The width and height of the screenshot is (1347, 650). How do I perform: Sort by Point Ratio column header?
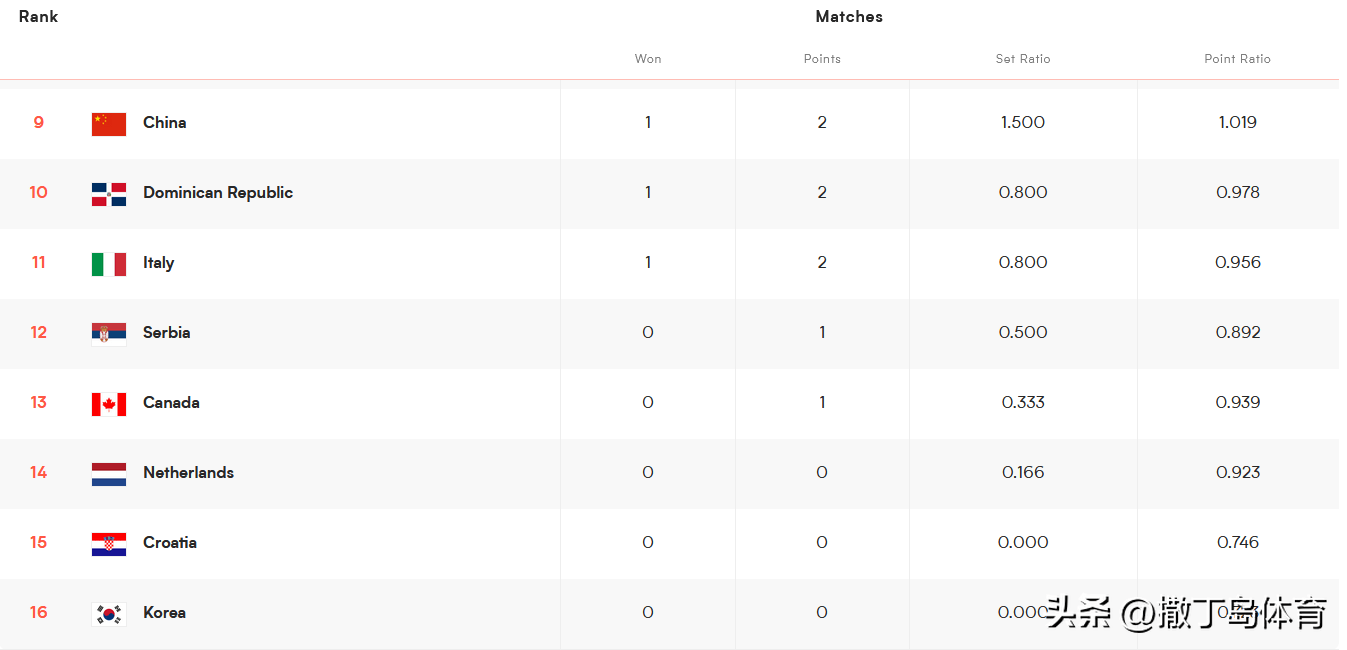tap(1238, 59)
